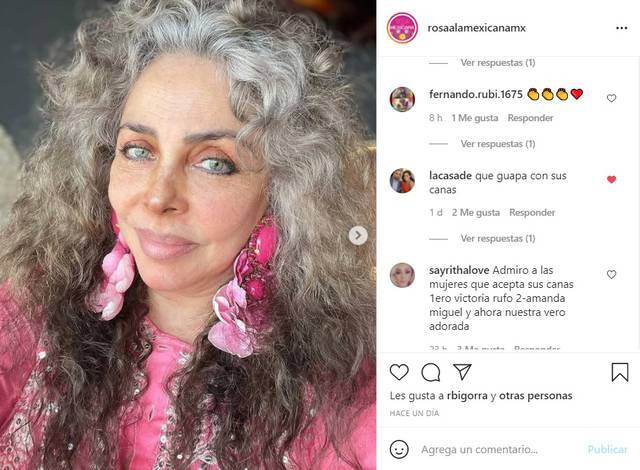Expand replies under fernando.rubi.1675's comment
The width and height of the screenshot is (640, 470).
tap(498, 144)
